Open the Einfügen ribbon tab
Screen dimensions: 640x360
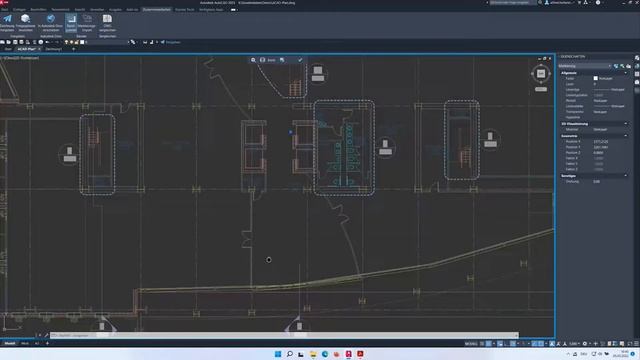click(x=19, y=9)
